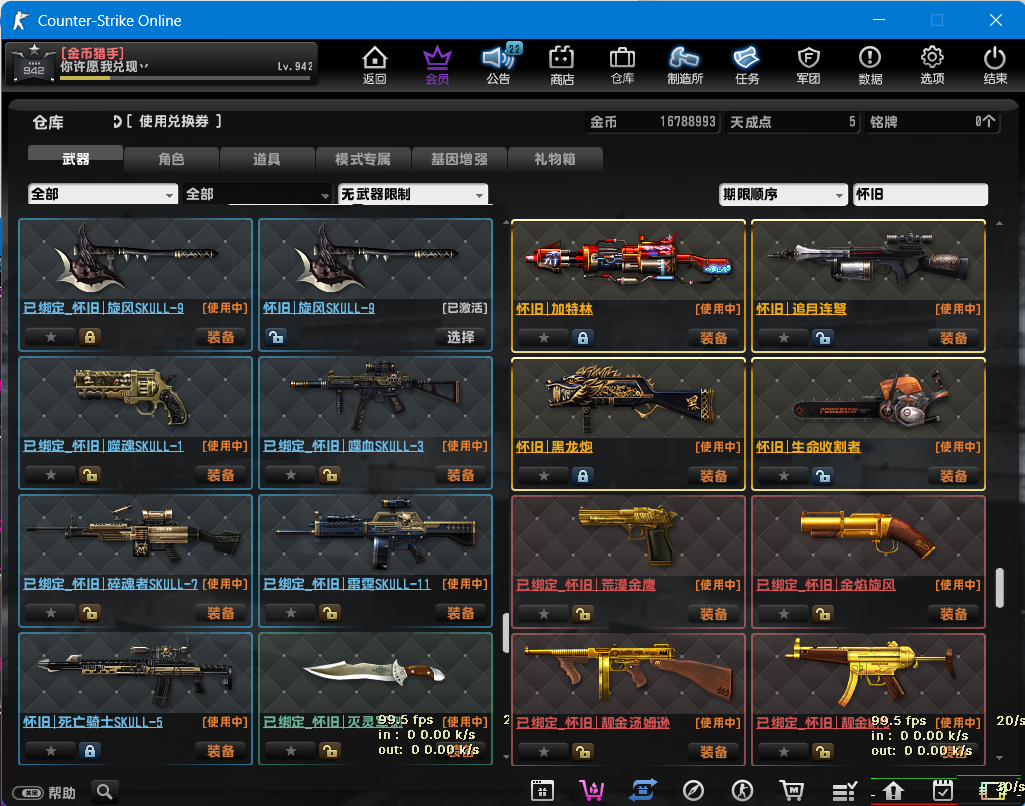The height and width of the screenshot is (806, 1025).
Task: Equip 碎魂者SKULL-7 with 装备
Action: 220,613
